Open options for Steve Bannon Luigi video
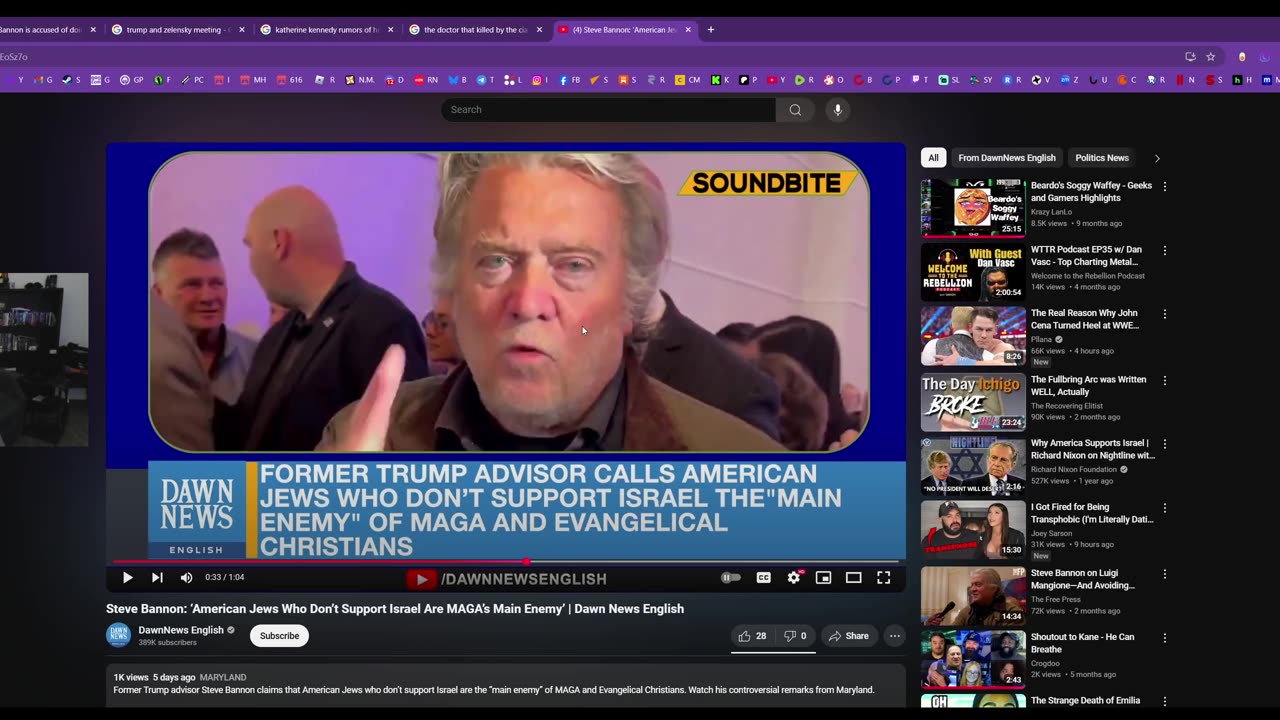 pyautogui.click(x=1164, y=574)
